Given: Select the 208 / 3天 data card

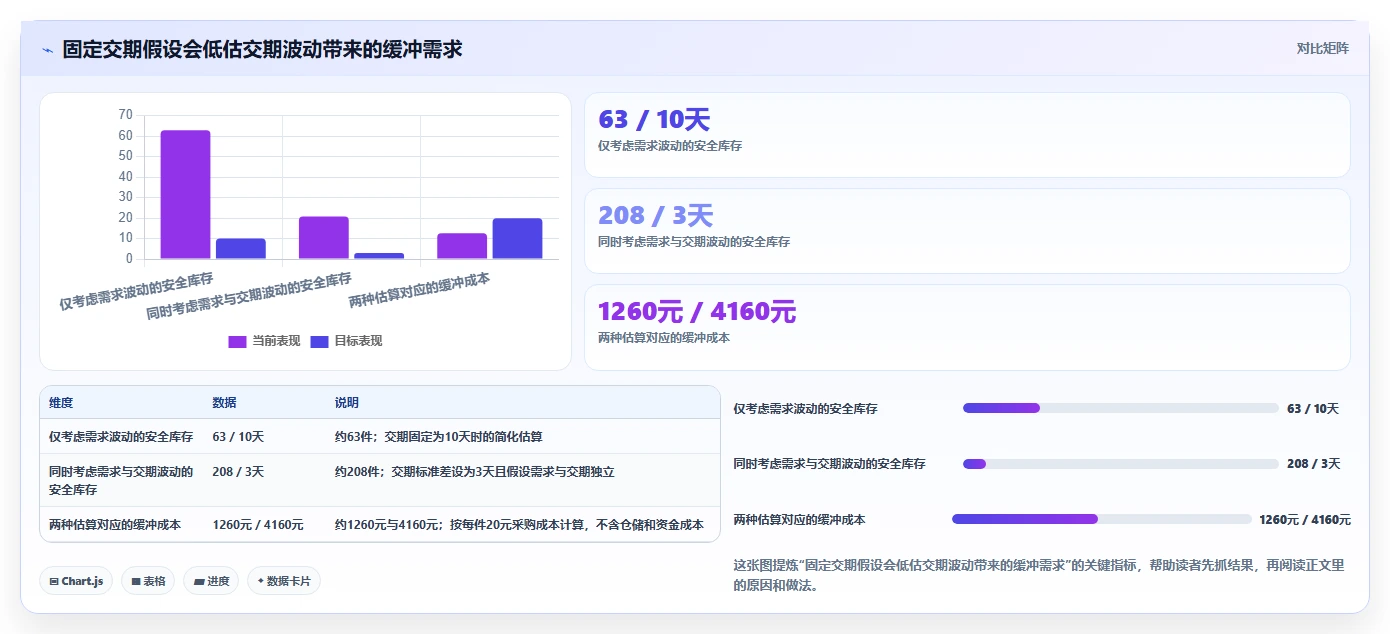Looking at the screenshot, I should [x=967, y=231].
